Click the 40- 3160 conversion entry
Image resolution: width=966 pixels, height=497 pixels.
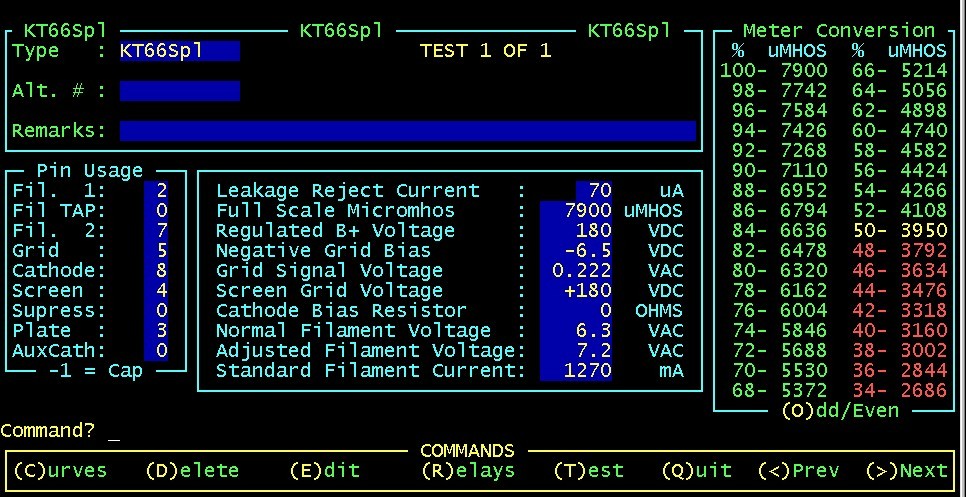900,330
